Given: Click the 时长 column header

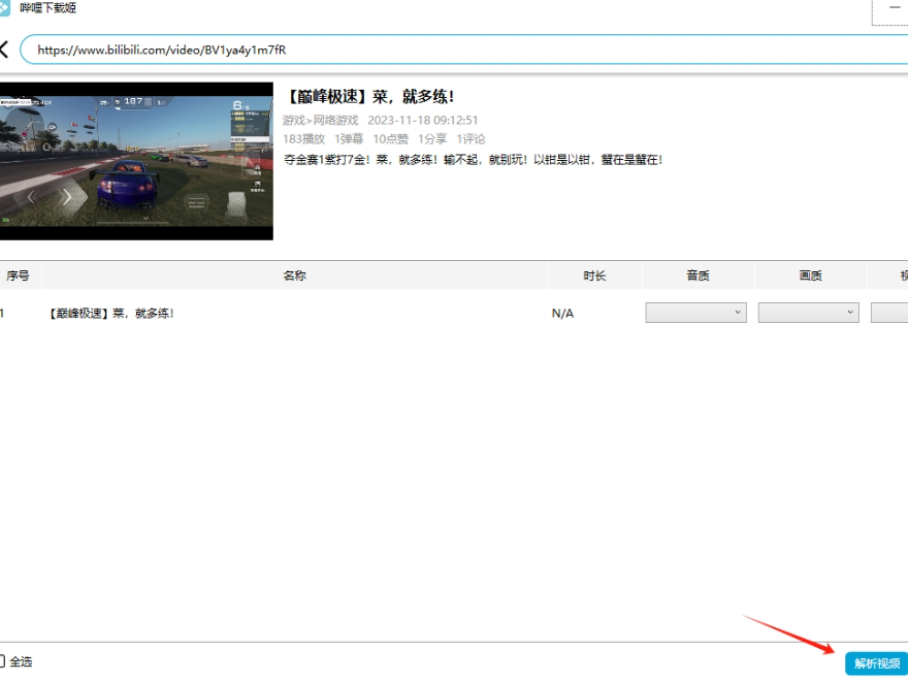Looking at the screenshot, I should (595, 276).
